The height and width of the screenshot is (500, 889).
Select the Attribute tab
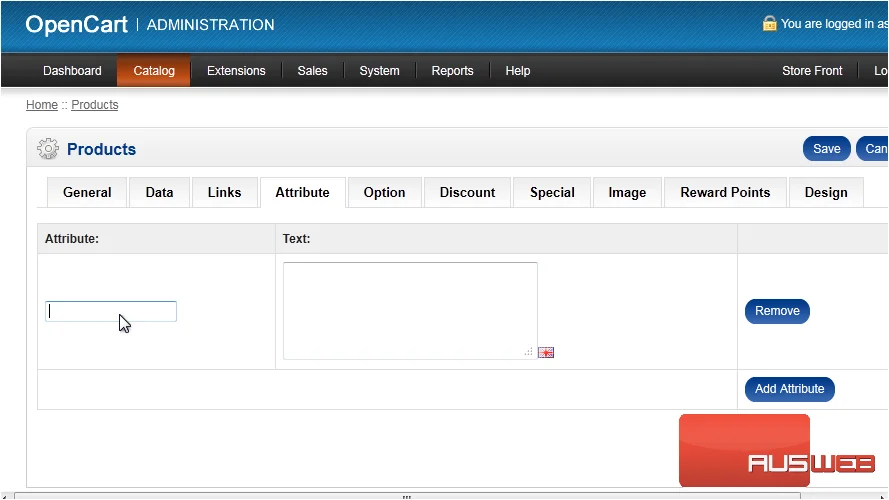coord(302,193)
